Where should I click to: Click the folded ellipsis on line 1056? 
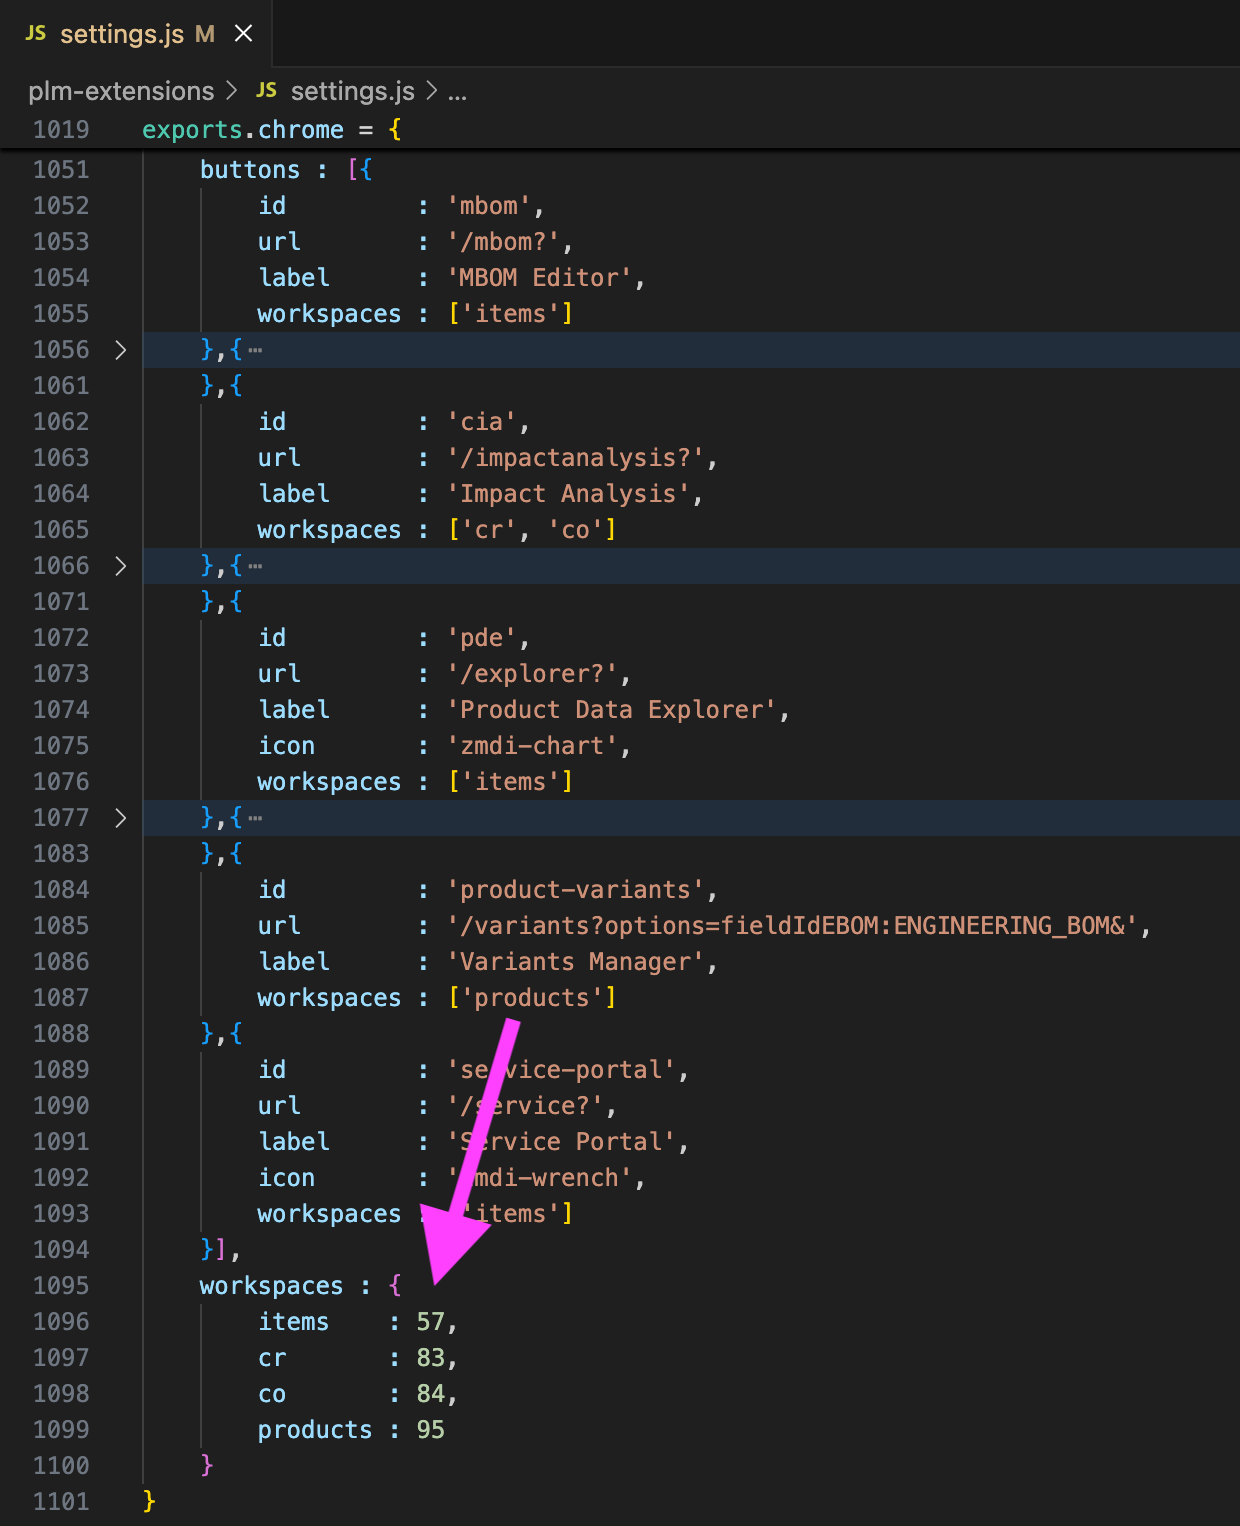[x=256, y=350]
